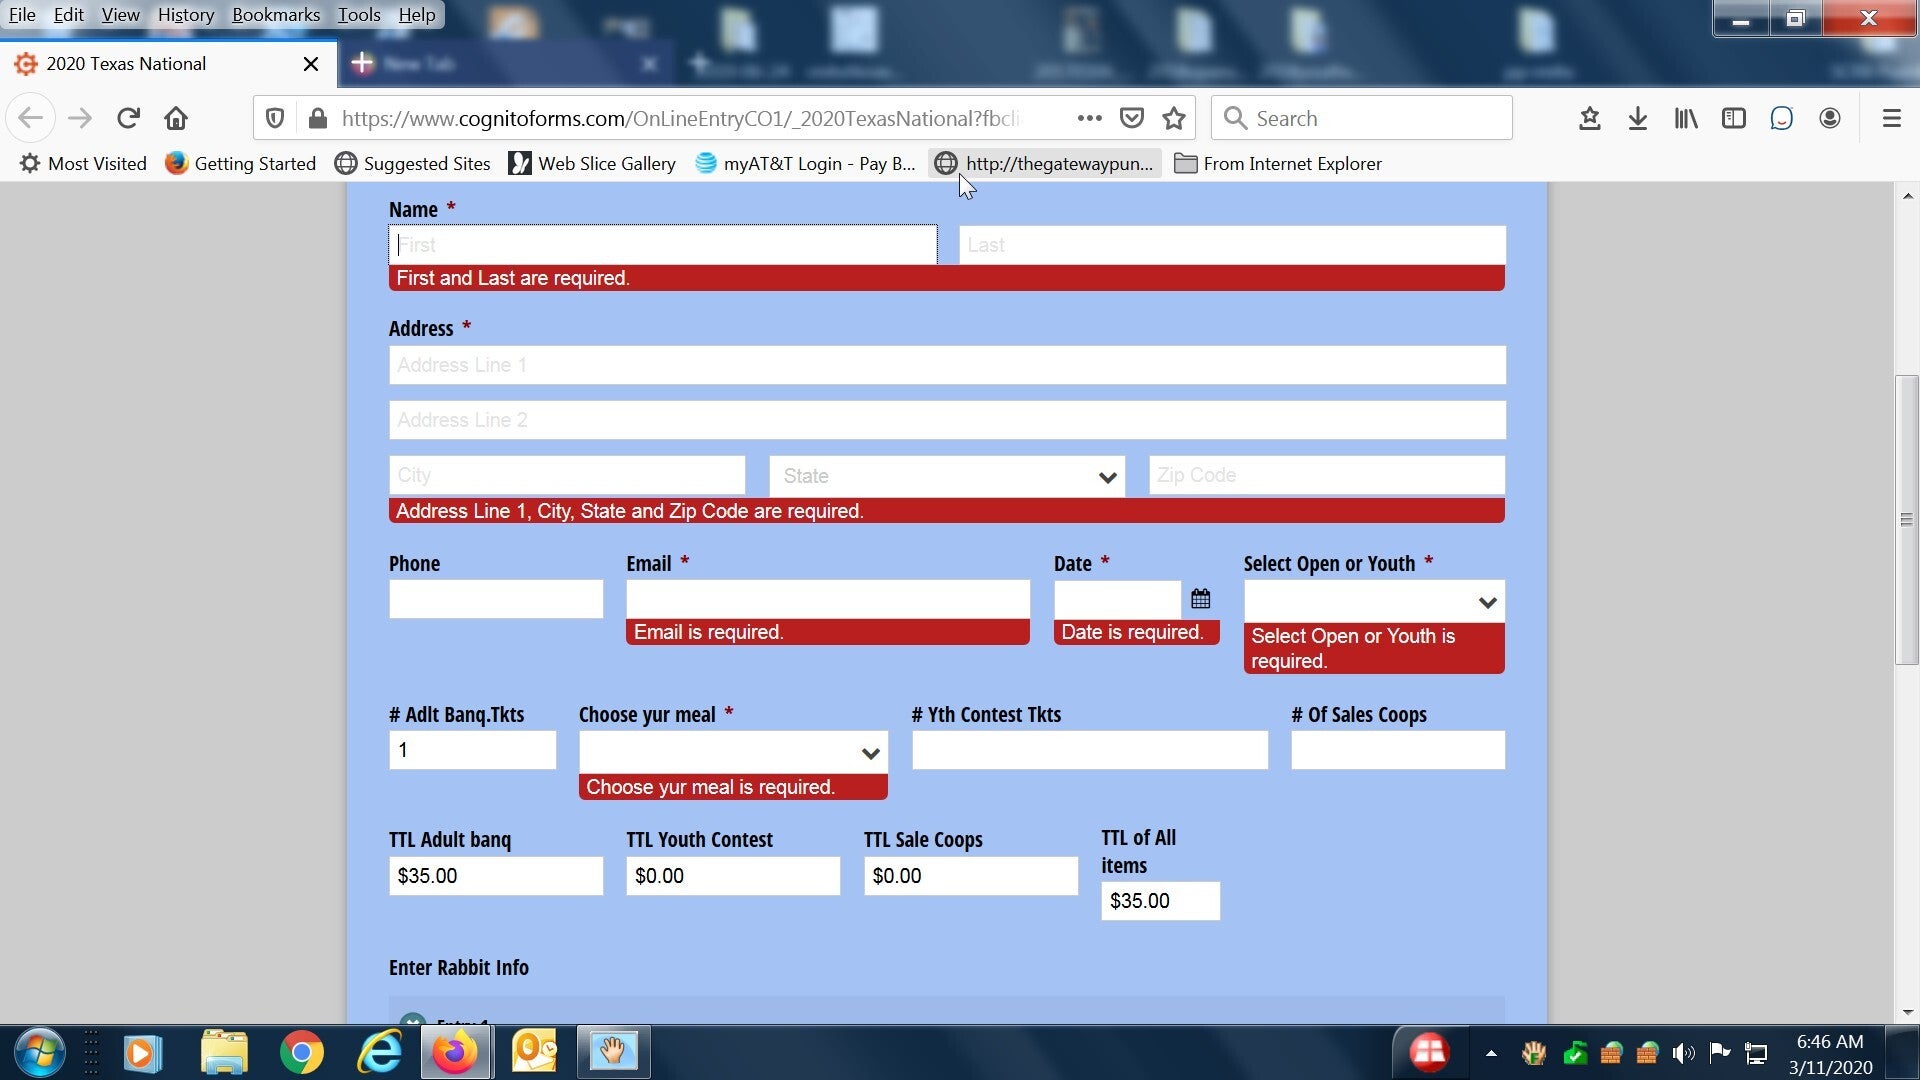Open the Firefox hamburger menu

(1891, 119)
